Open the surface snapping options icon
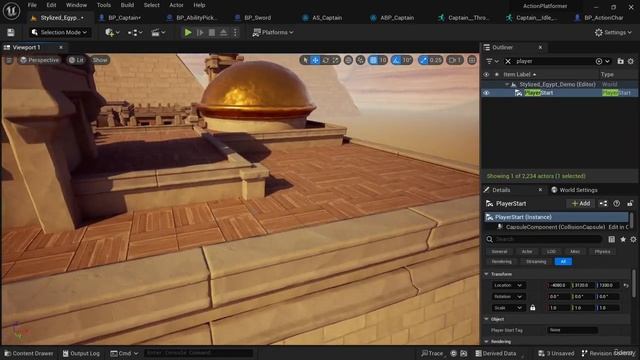The height and width of the screenshot is (360, 640). click(360, 60)
